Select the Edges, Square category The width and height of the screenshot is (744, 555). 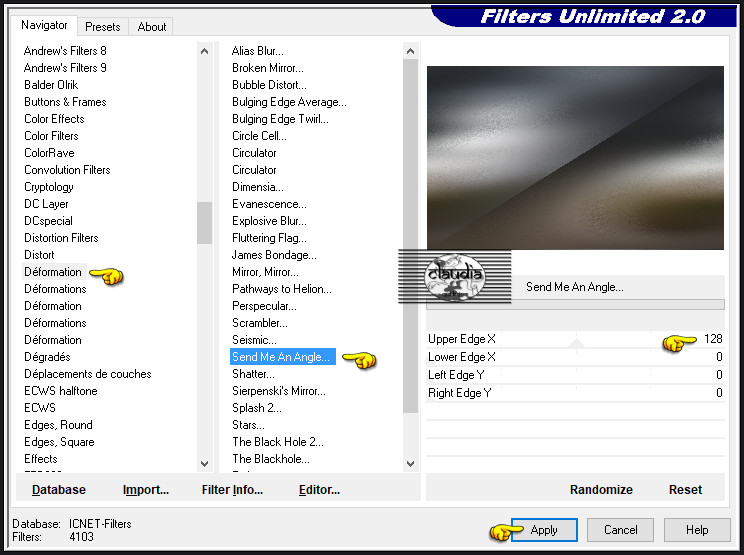point(59,442)
